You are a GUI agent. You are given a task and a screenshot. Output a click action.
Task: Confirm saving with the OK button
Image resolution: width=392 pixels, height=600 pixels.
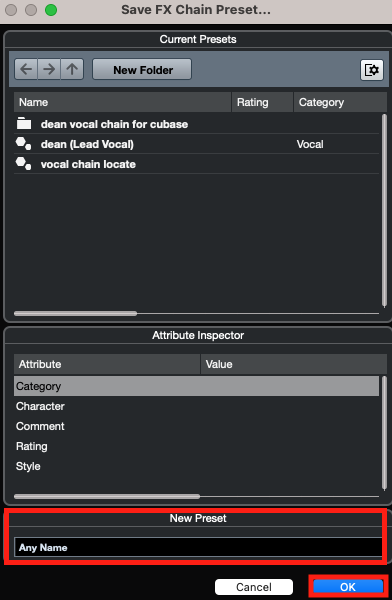click(x=348, y=587)
